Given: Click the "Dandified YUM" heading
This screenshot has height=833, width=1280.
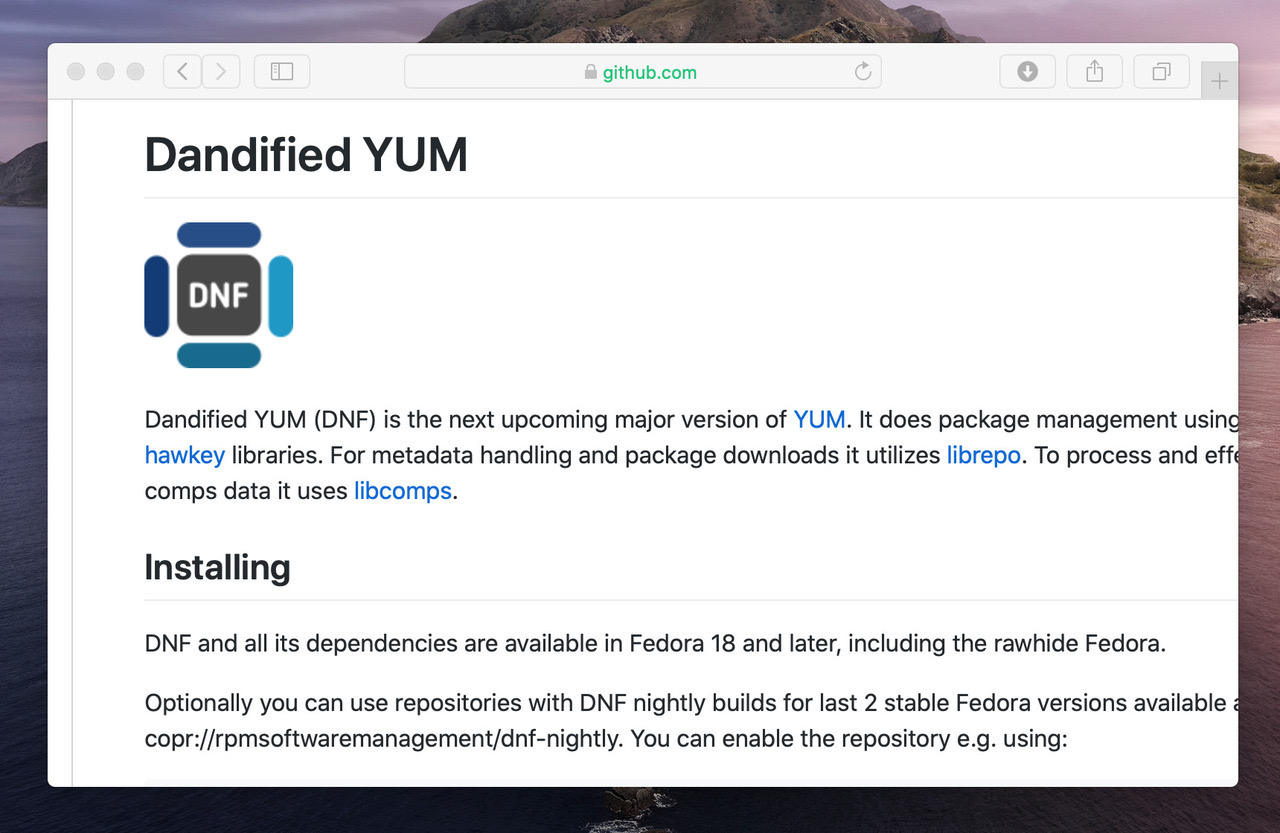Looking at the screenshot, I should click(306, 155).
